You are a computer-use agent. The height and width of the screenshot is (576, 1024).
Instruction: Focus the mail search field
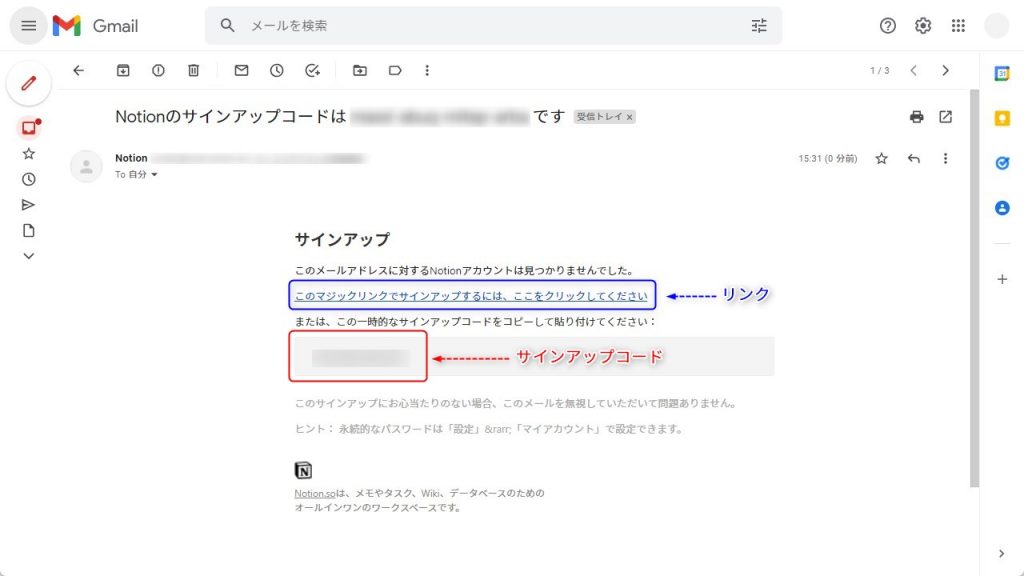(493, 25)
